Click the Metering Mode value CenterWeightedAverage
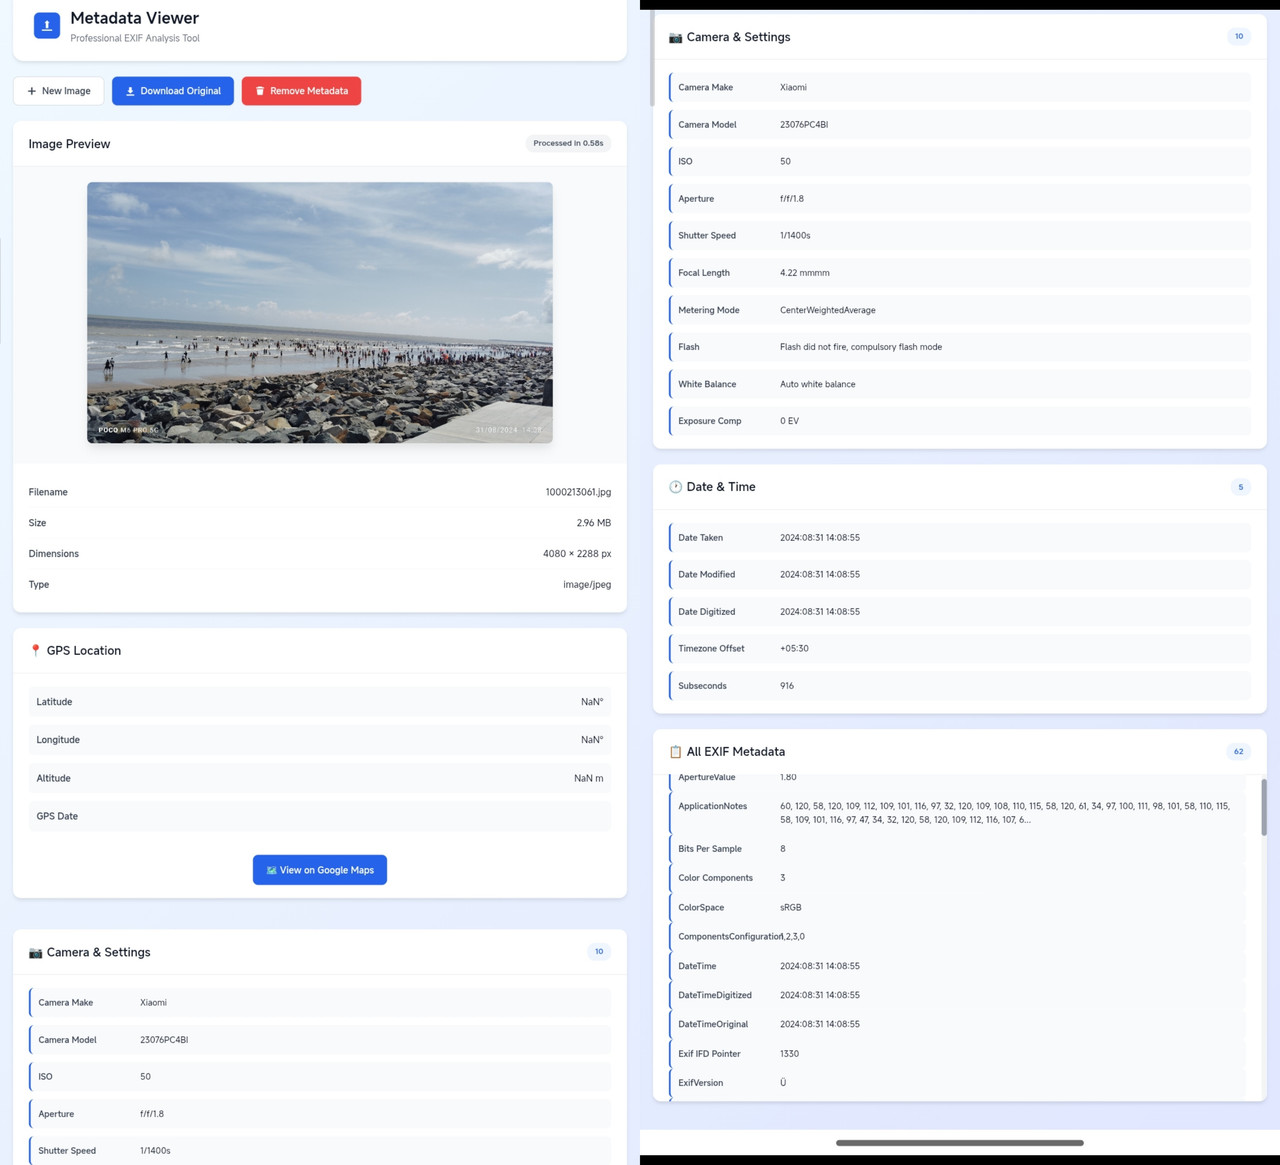The image size is (1280, 1165). coord(828,310)
